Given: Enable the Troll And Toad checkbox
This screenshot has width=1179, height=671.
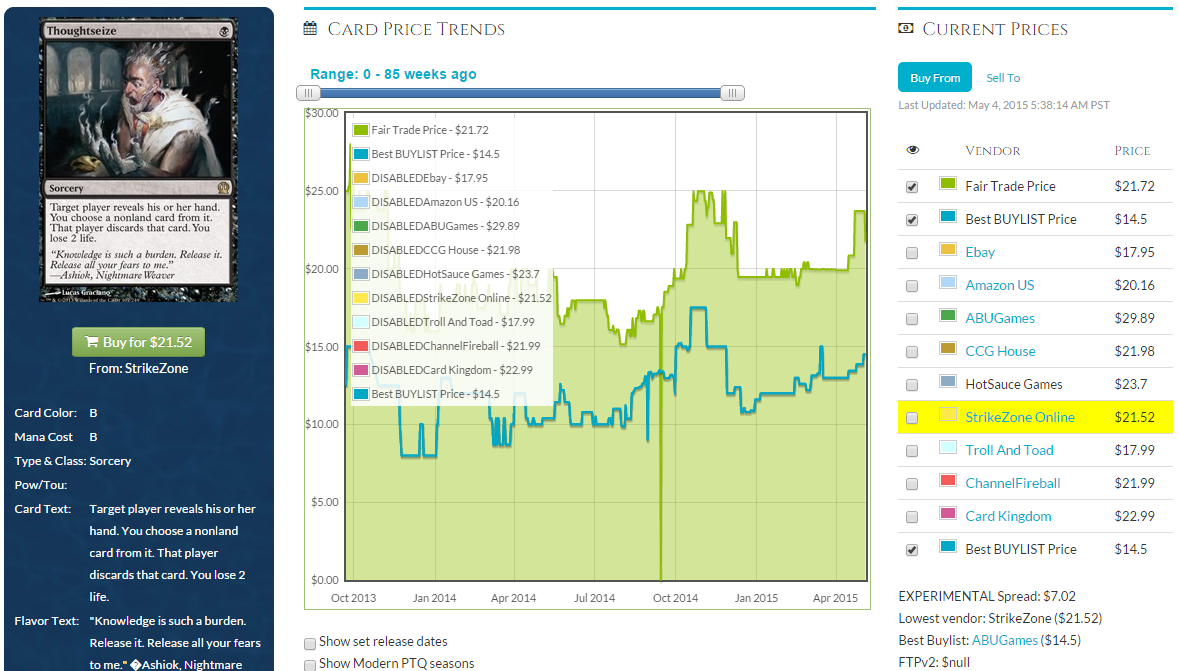Looking at the screenshot, I should point(912,451).
